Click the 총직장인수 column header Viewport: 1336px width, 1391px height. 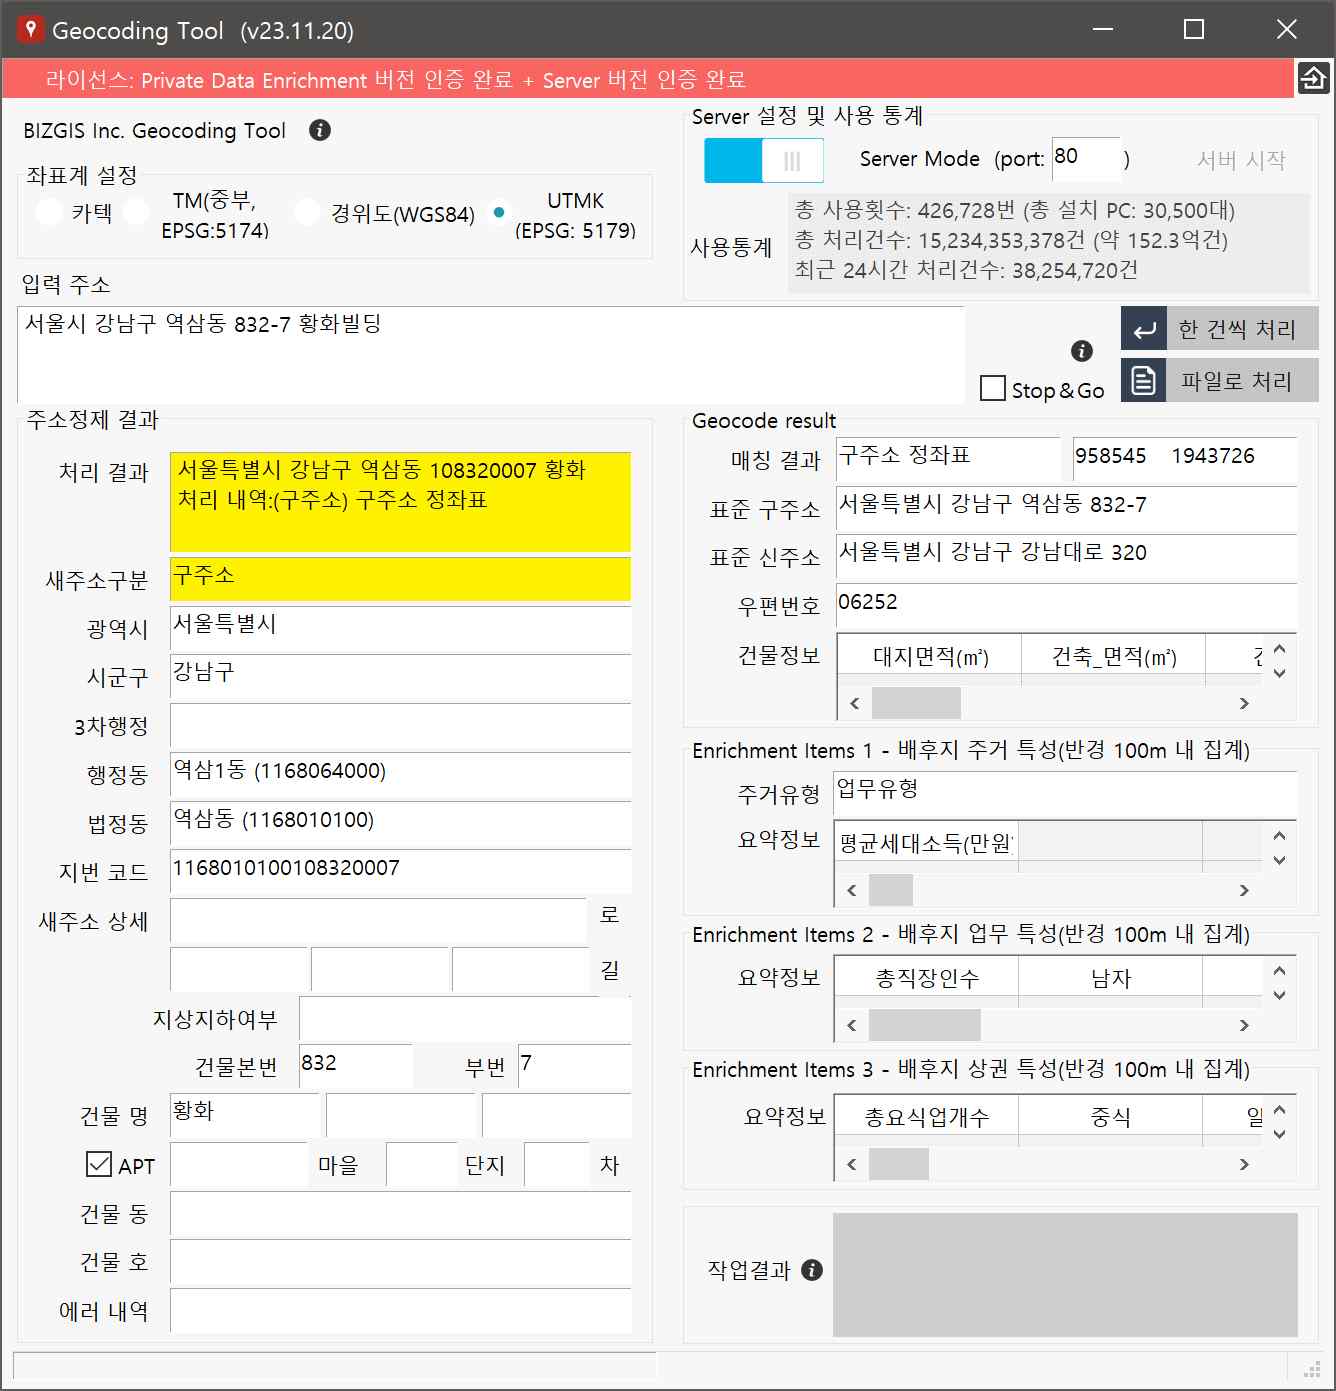[927, 979]
